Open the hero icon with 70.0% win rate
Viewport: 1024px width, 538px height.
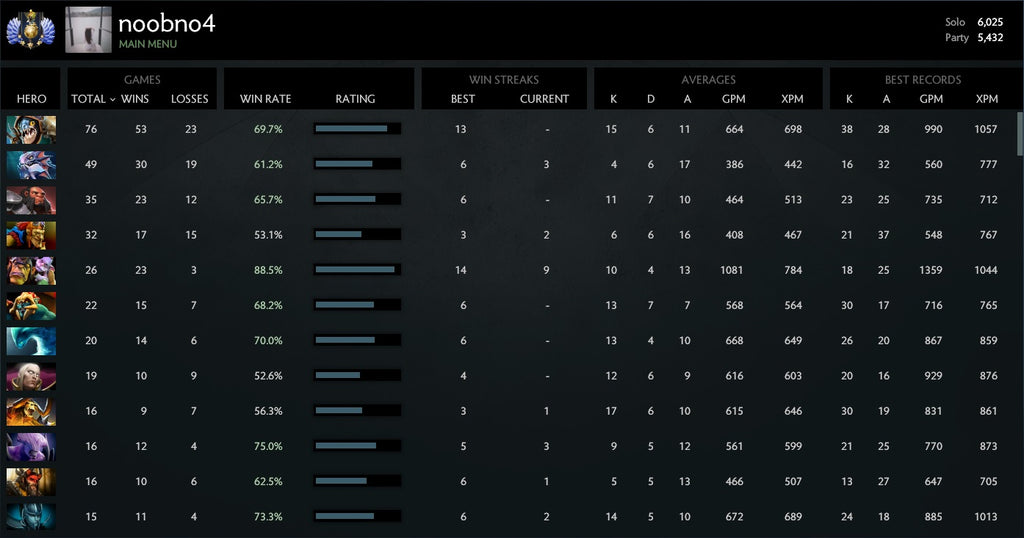click(31, 341)
